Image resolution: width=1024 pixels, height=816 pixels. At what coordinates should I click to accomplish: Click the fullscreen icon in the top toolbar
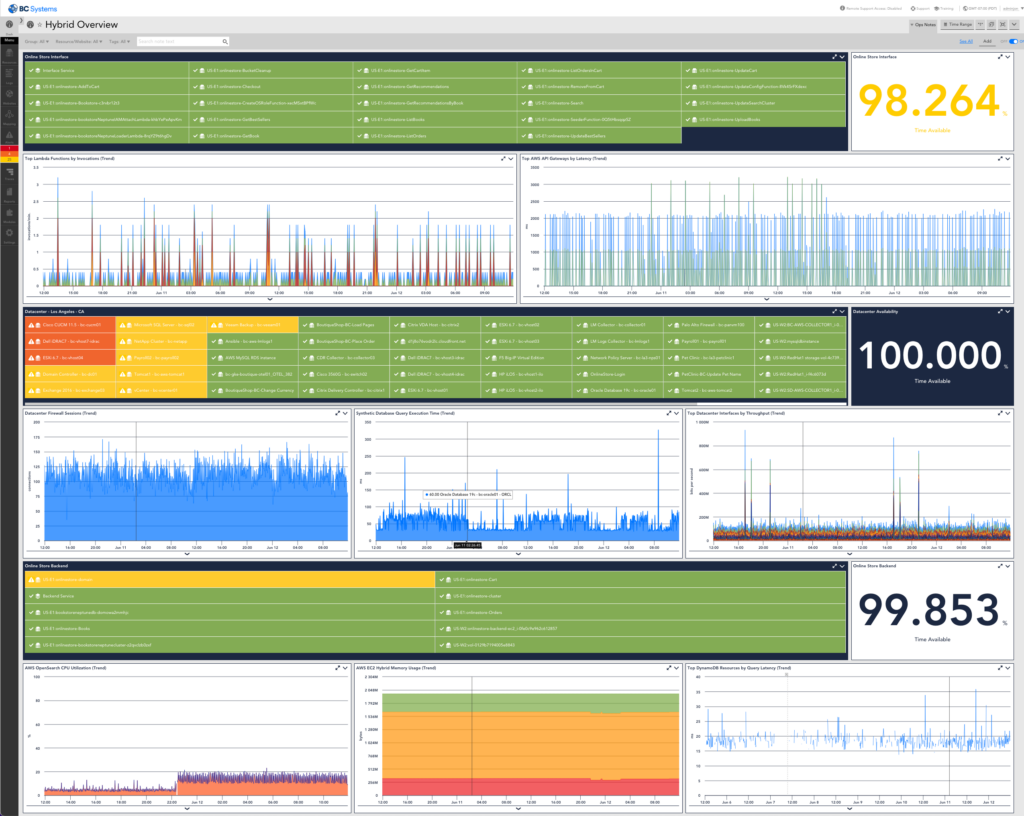click(x=1002, y=24)
